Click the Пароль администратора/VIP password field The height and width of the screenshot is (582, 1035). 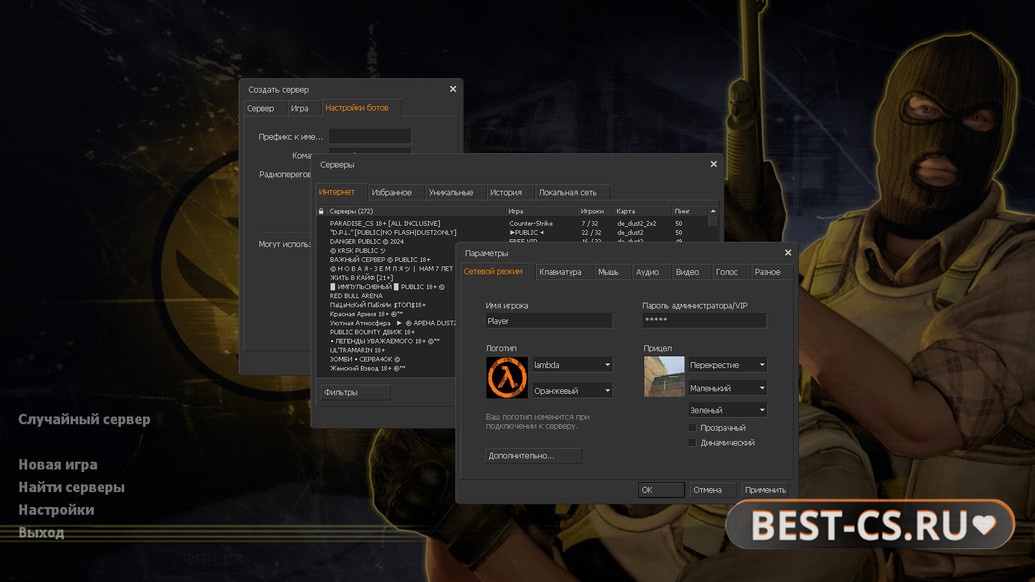tap(704, 321)
